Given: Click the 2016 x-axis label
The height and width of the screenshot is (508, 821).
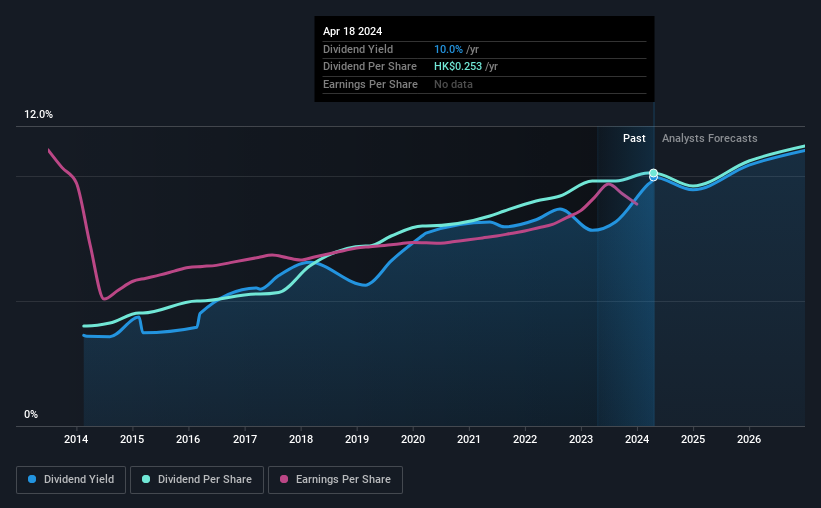Looking at the screenshot, I should pos(188,439).
